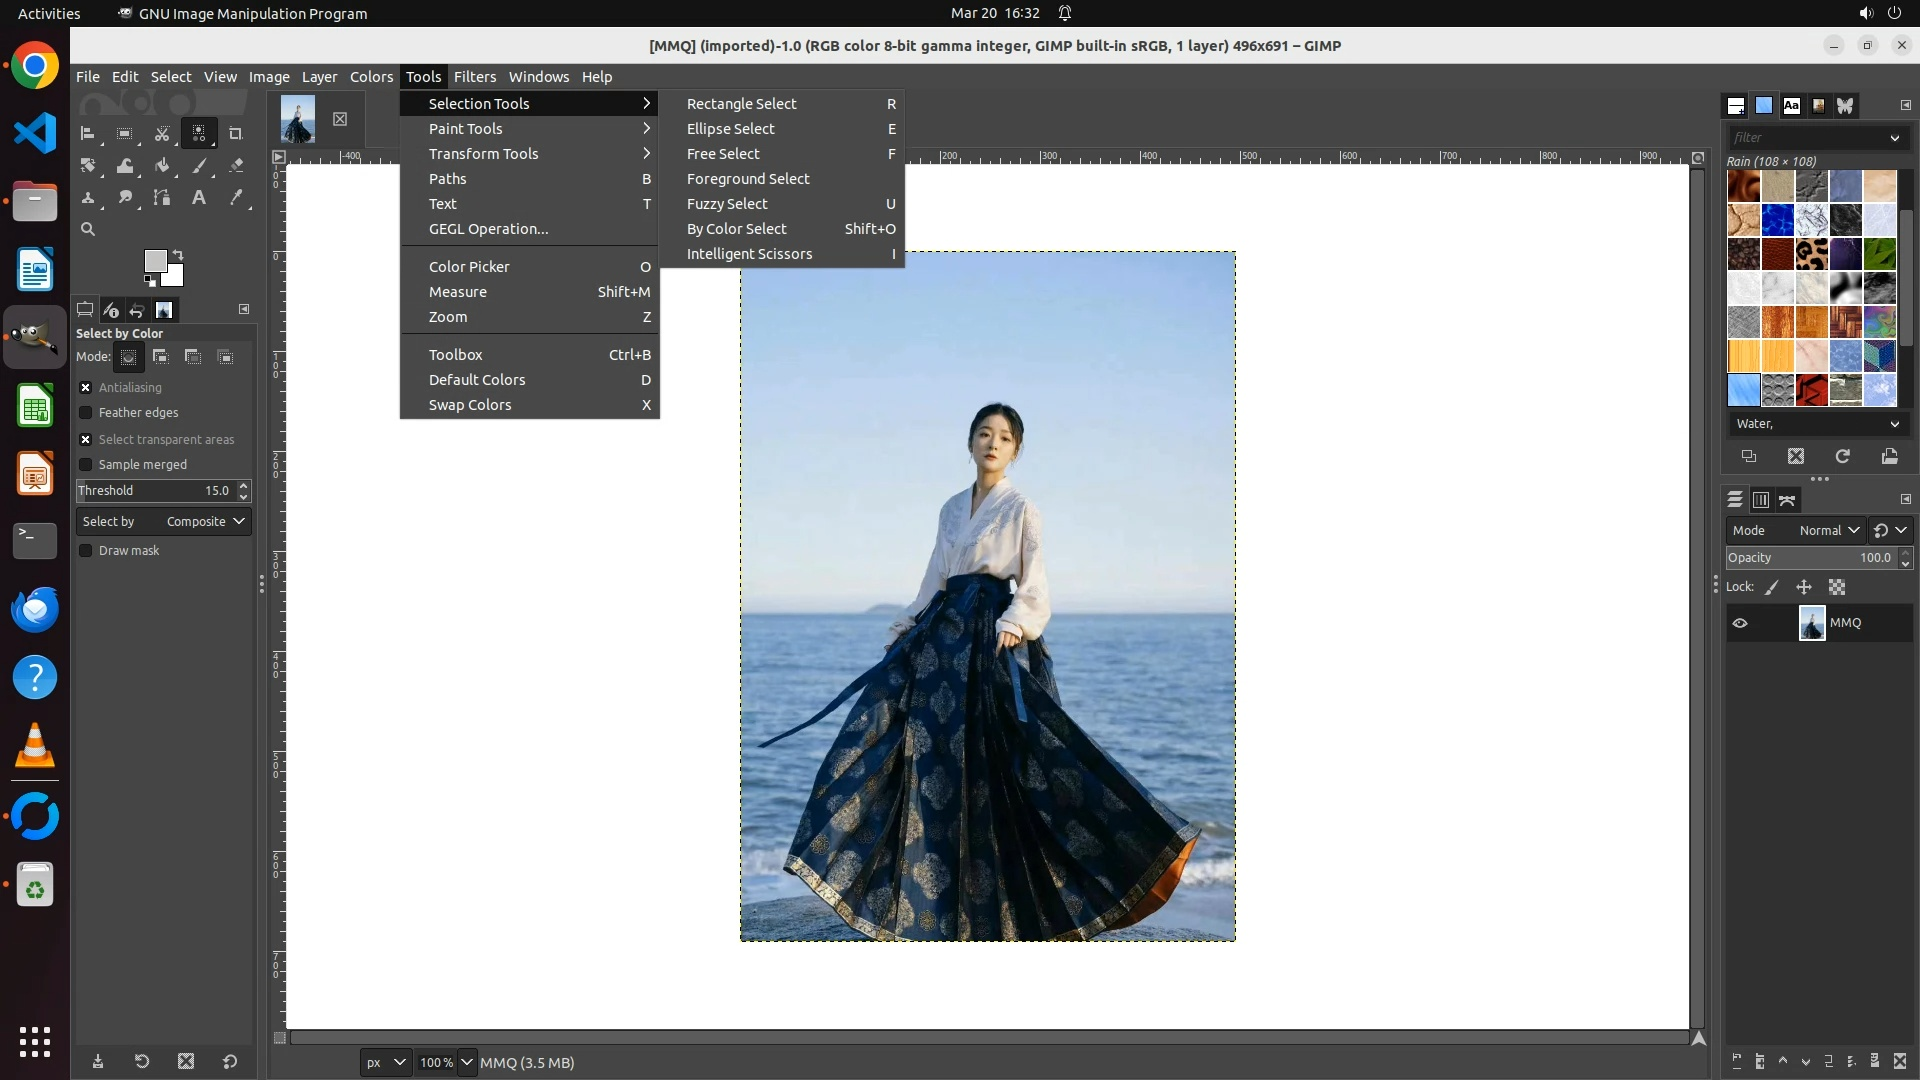Expand the zoom percentage dropdown in status bar
This screenshot has height=1080, width=1920.
[x=466, y=1063]
